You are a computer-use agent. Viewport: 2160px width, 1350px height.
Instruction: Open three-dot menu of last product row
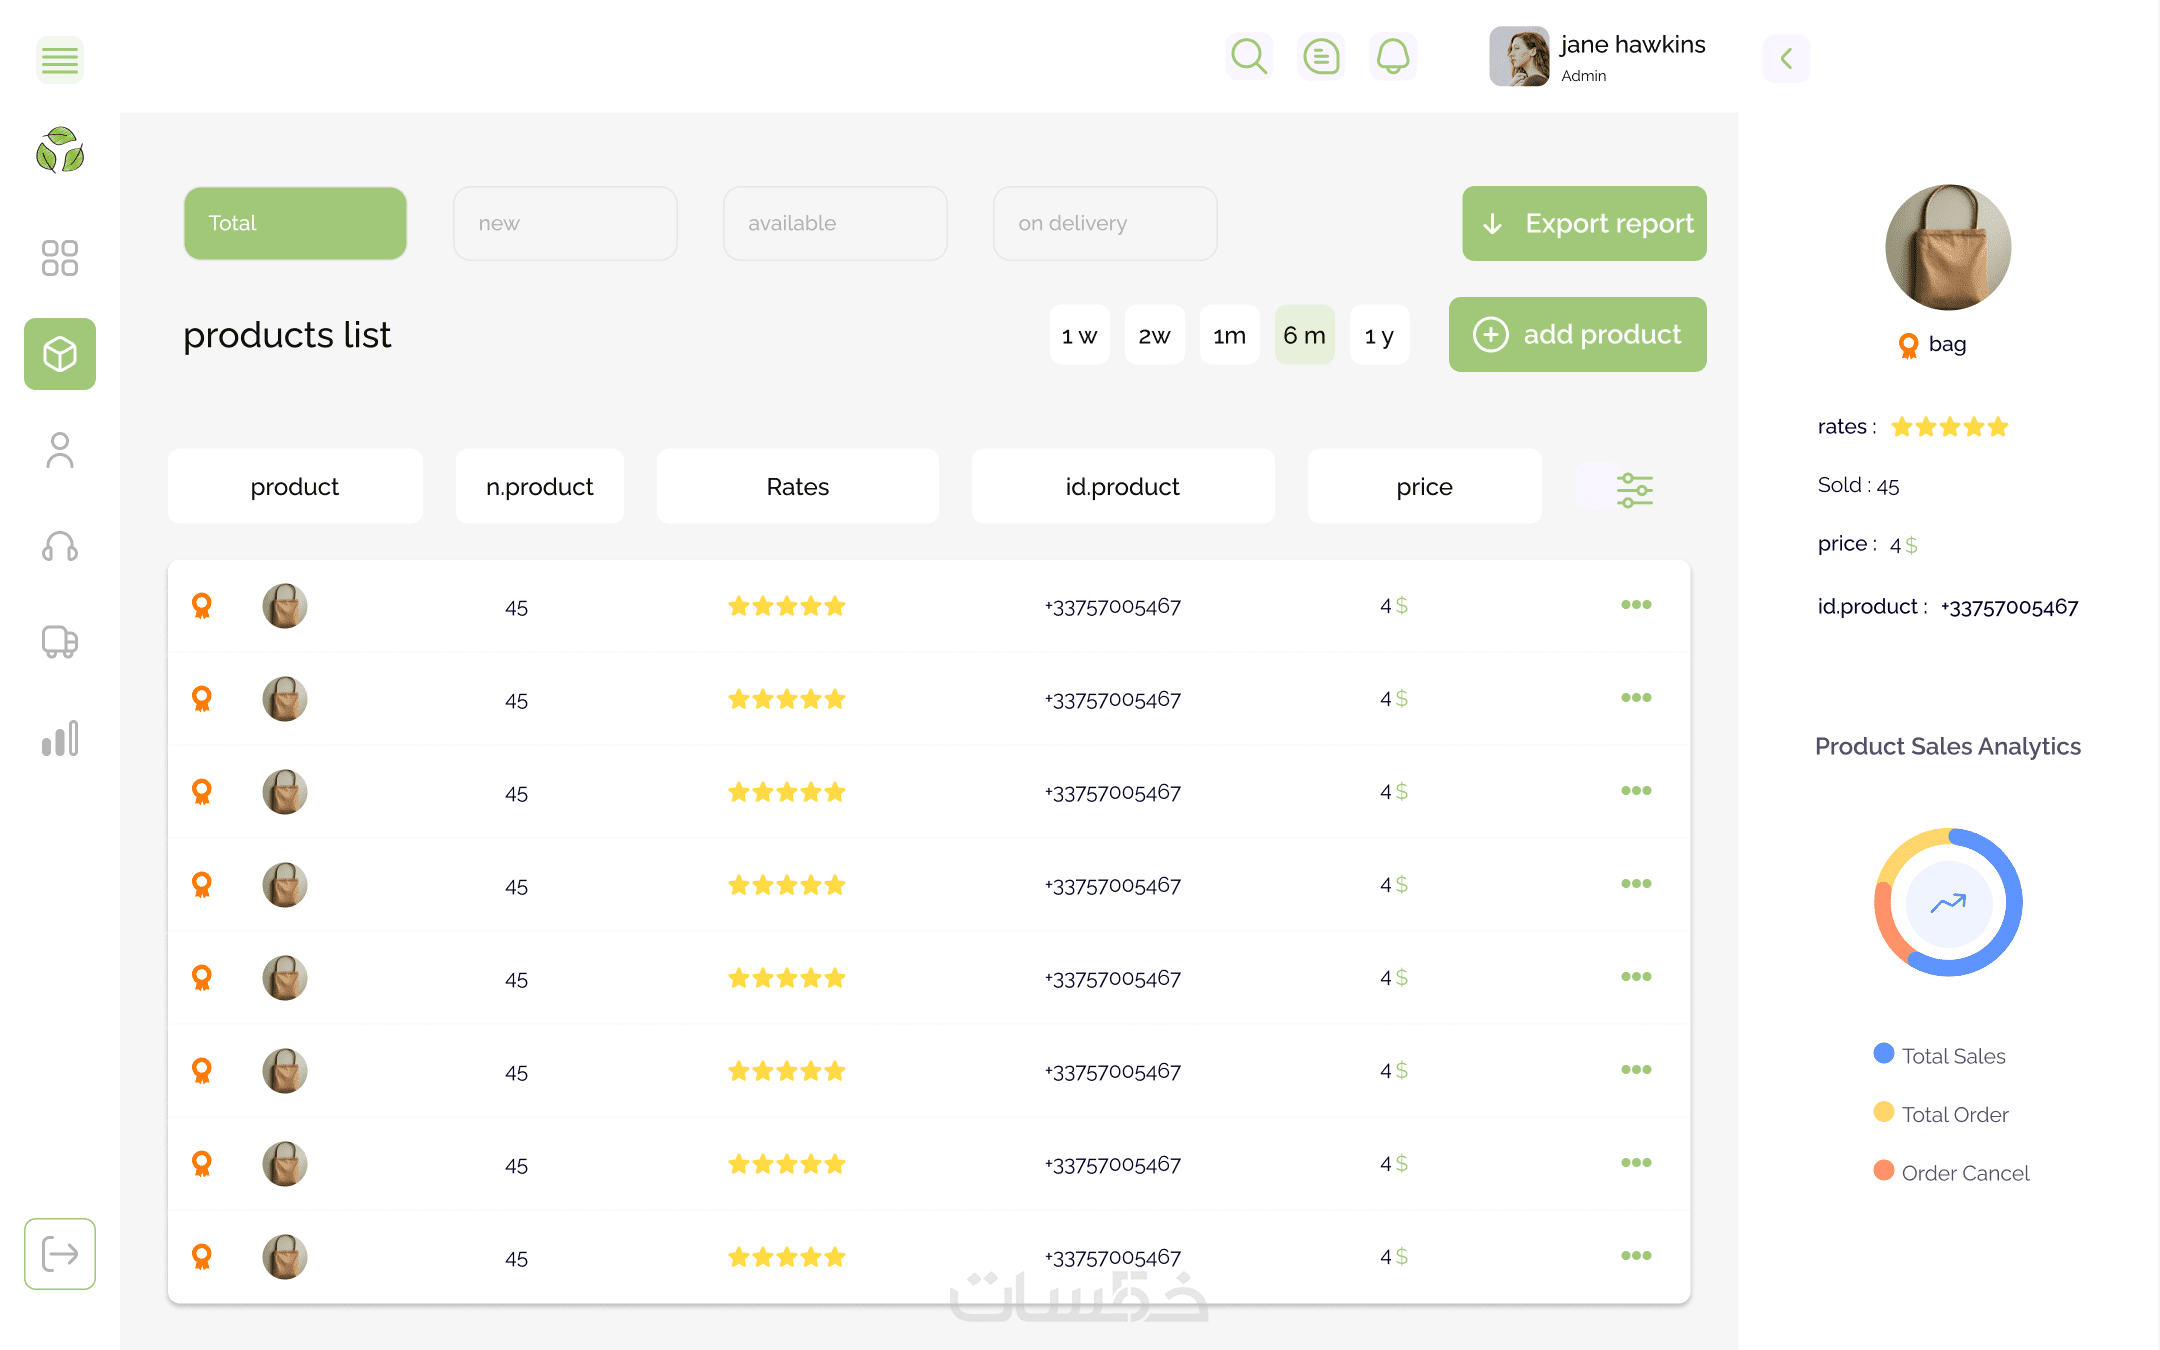(1636, 1255)
